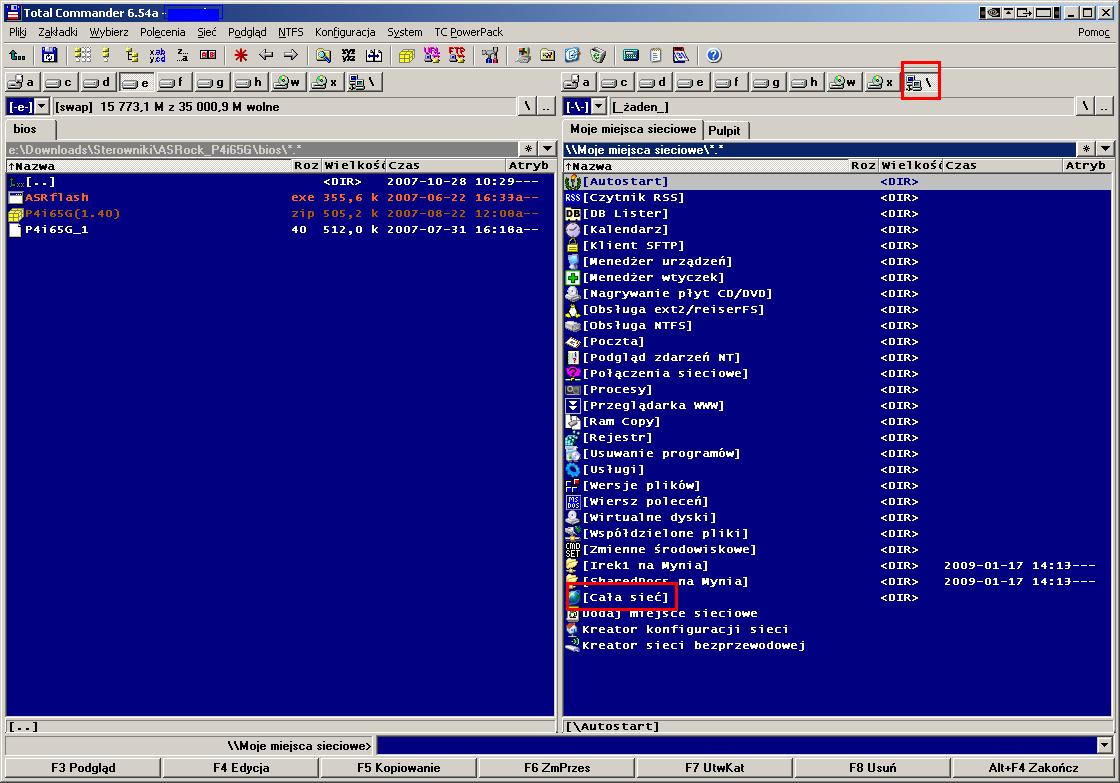Open the FTP connection toolbar icon
1120x783 pixels.
[456, 55]
